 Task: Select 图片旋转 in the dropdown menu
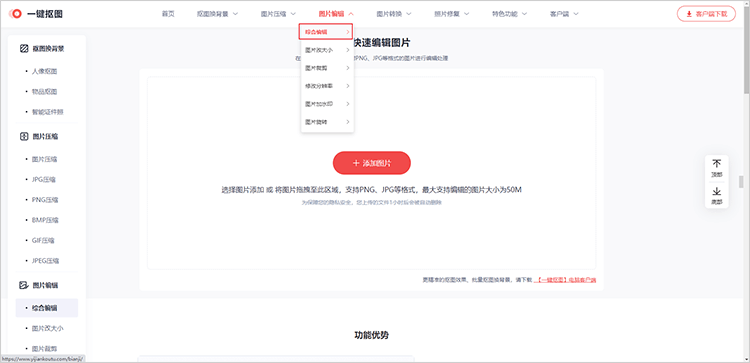328,122
